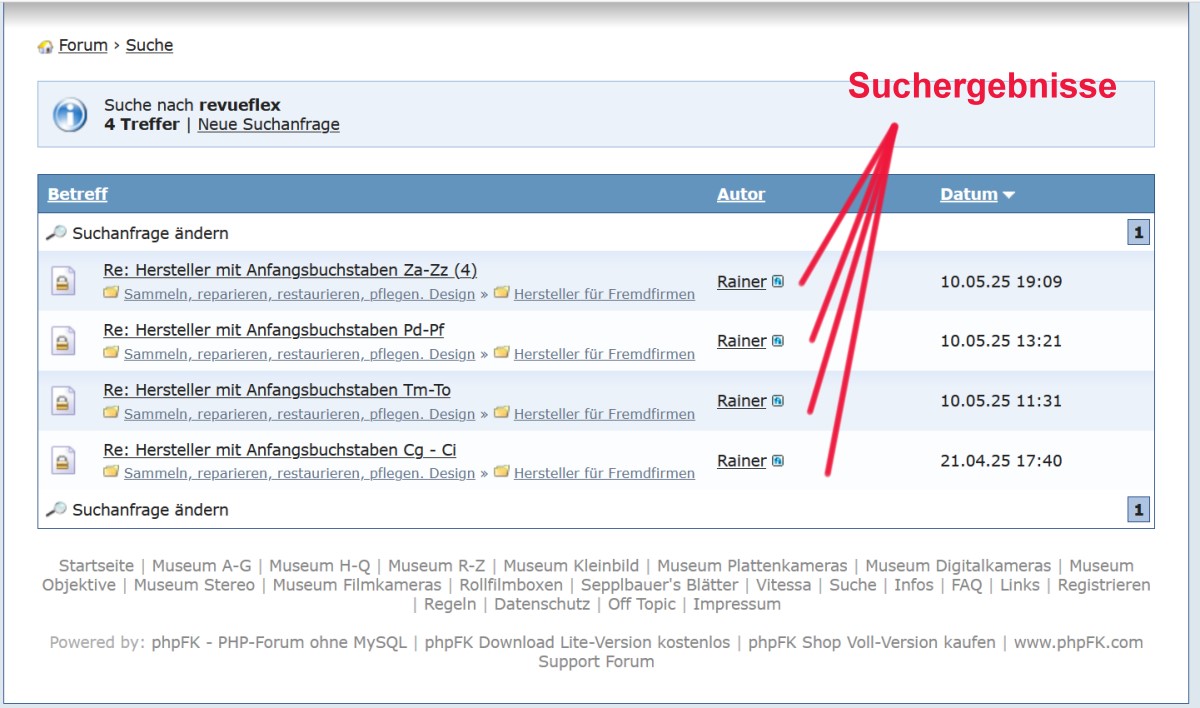The width and height of the screenshot is (1200, 708).
Task: Click locked post icon for Cg - Ci result
Action: tap(63, 462)
